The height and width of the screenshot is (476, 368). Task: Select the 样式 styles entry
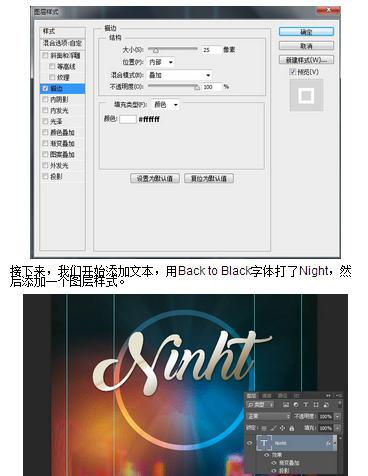pos(62,31)
